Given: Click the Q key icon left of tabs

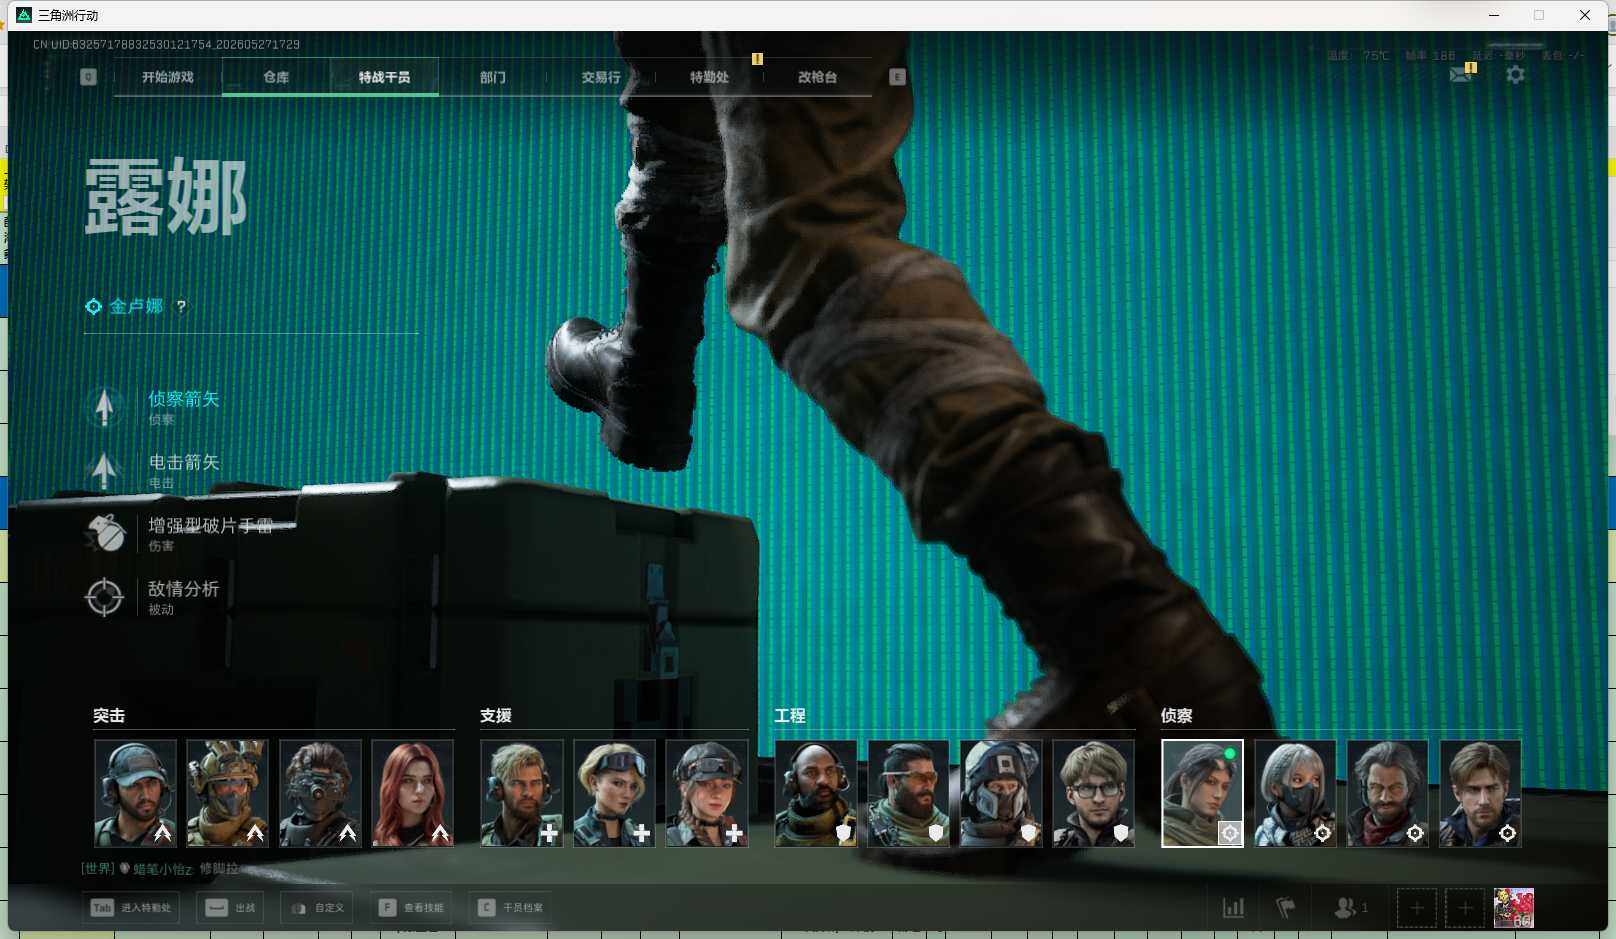Looking at the screenshot, I should click(88, 77).
